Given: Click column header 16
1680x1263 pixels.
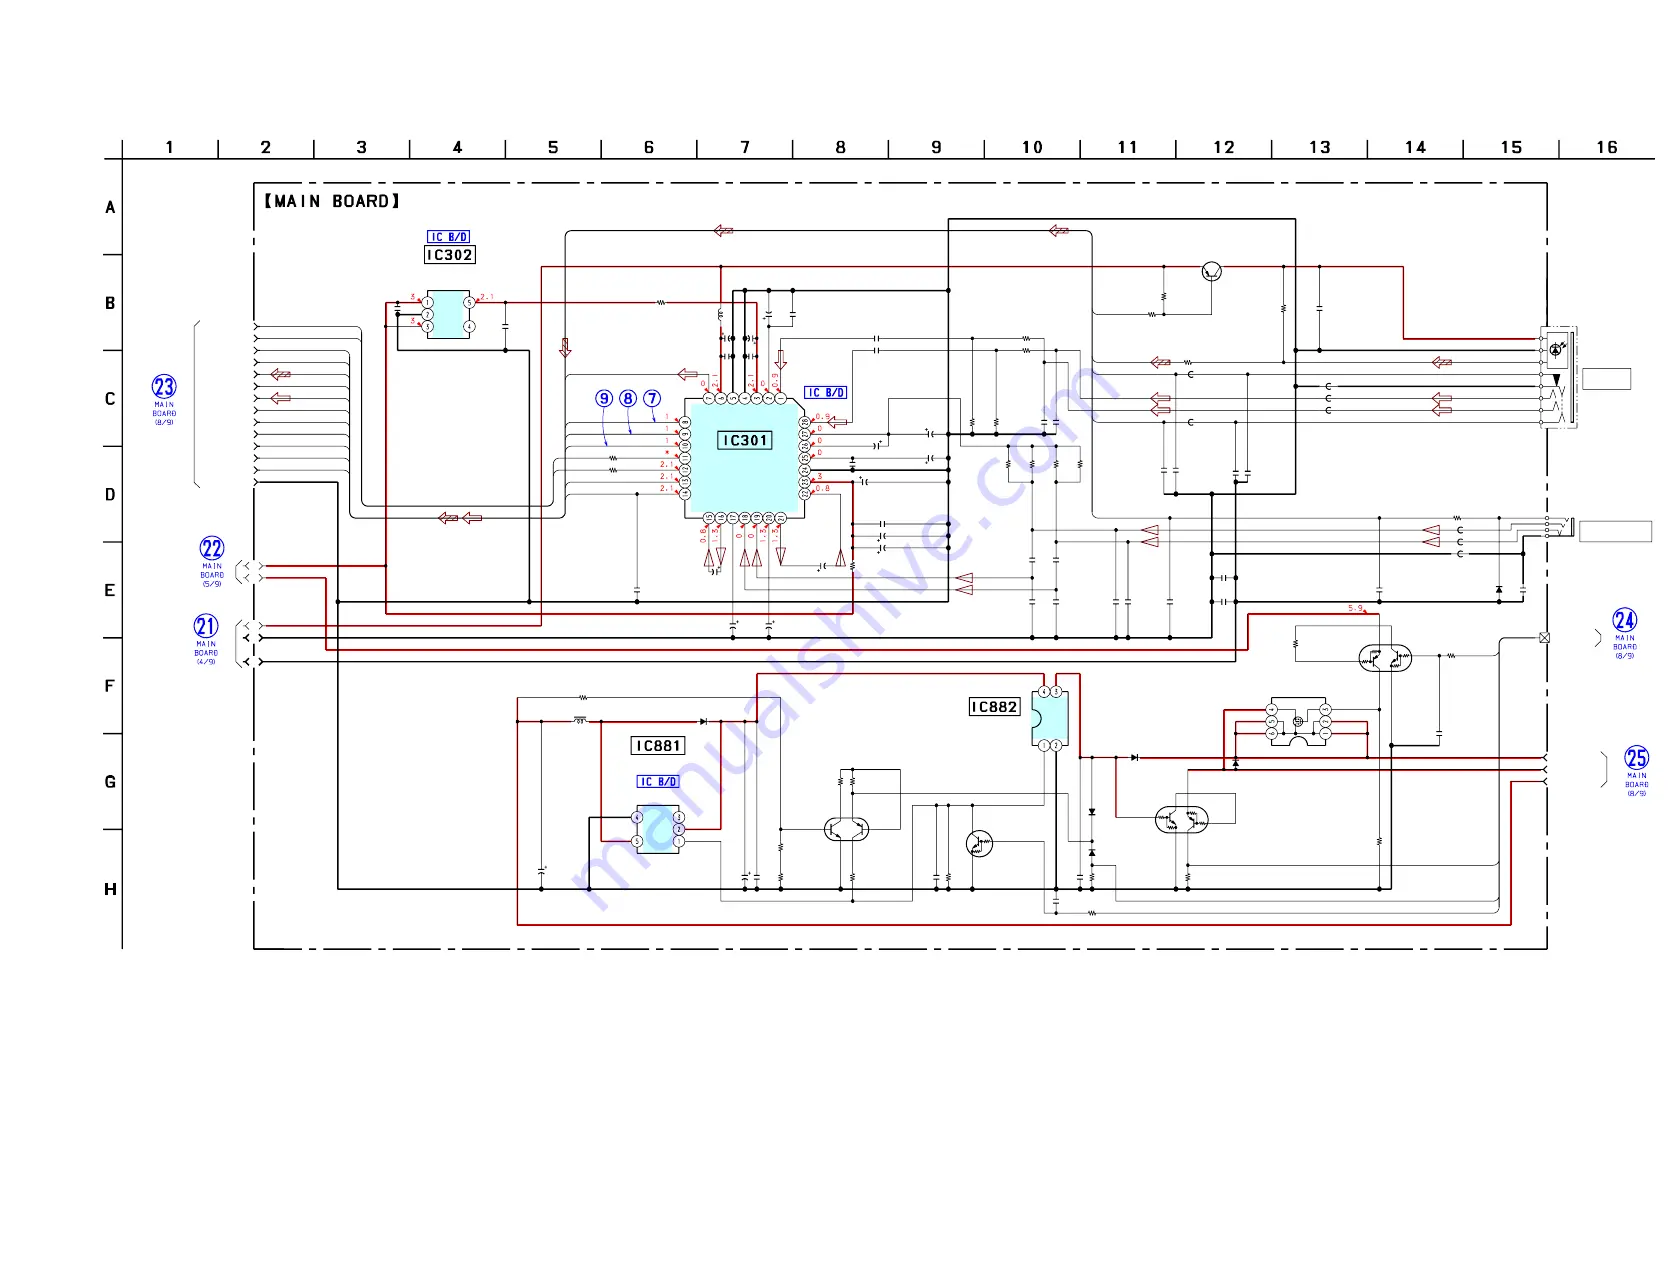Looking at the screenshot, I should click(x=1607, y=147).
